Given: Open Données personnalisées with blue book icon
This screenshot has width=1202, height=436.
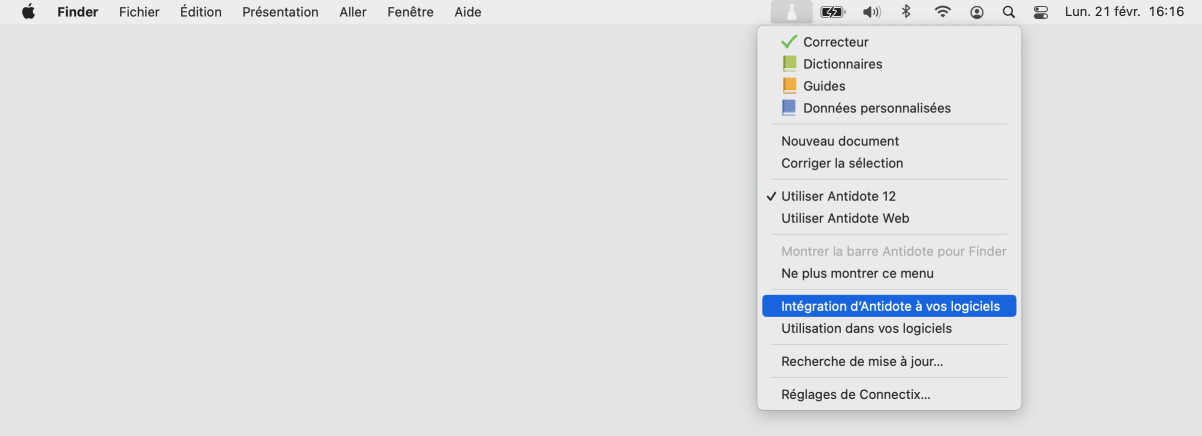Looking at the screenshot, I should tap(876, 108).
